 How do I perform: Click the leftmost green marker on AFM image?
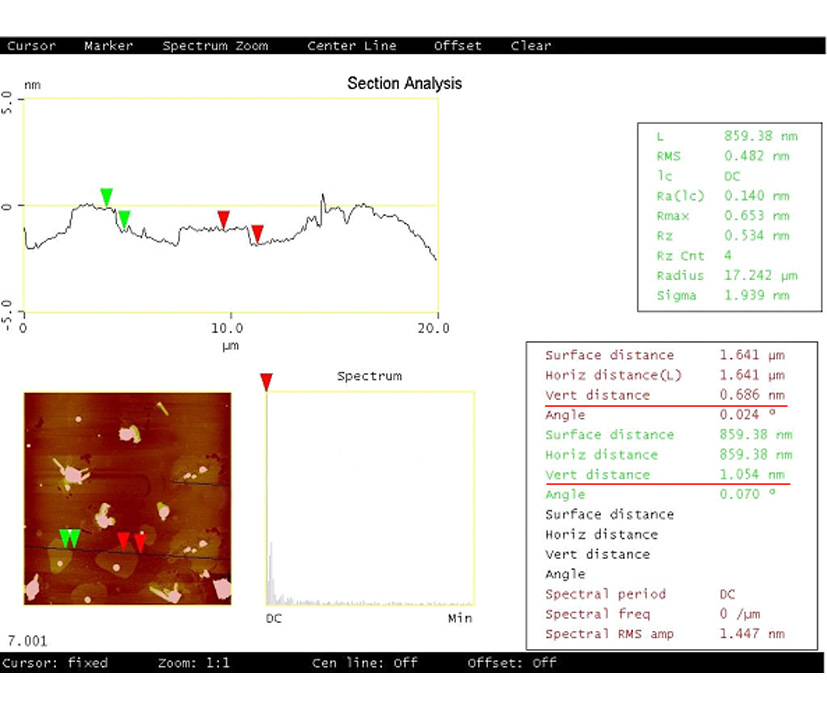coord(65,538)
